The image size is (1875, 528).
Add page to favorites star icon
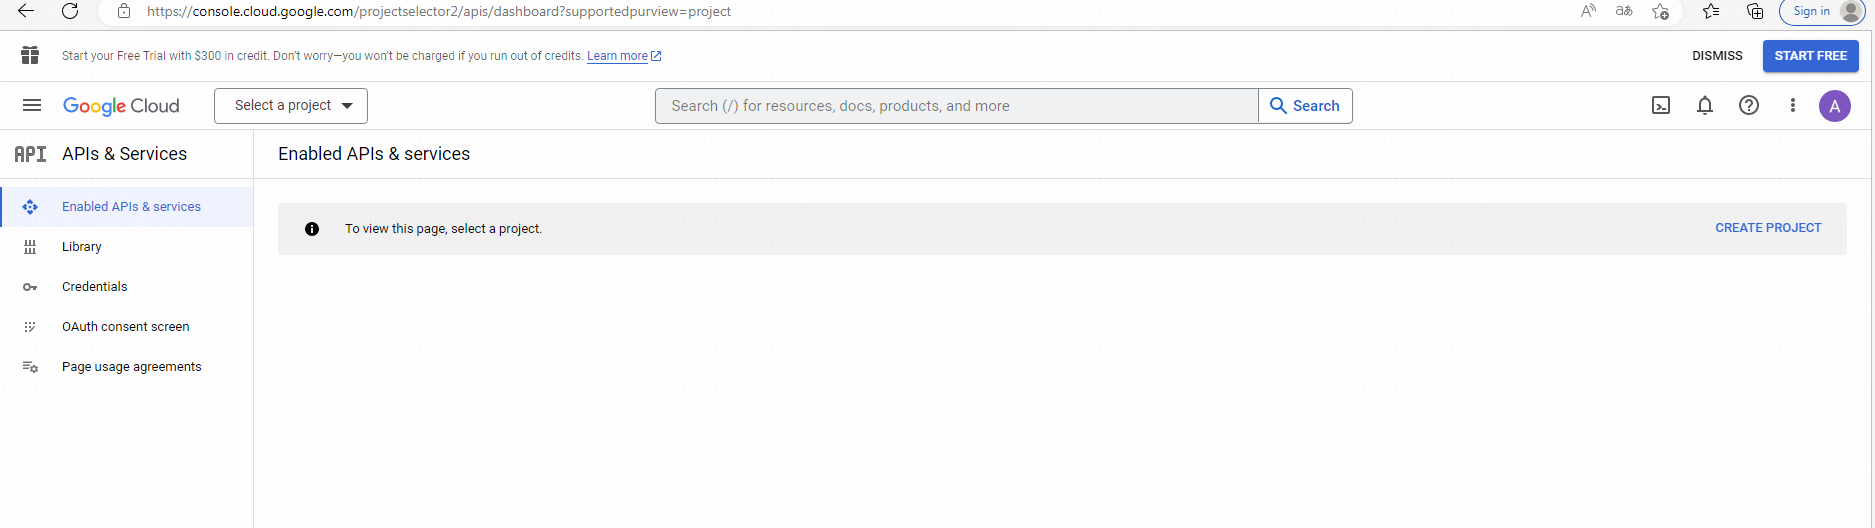tap(1660, 11)
